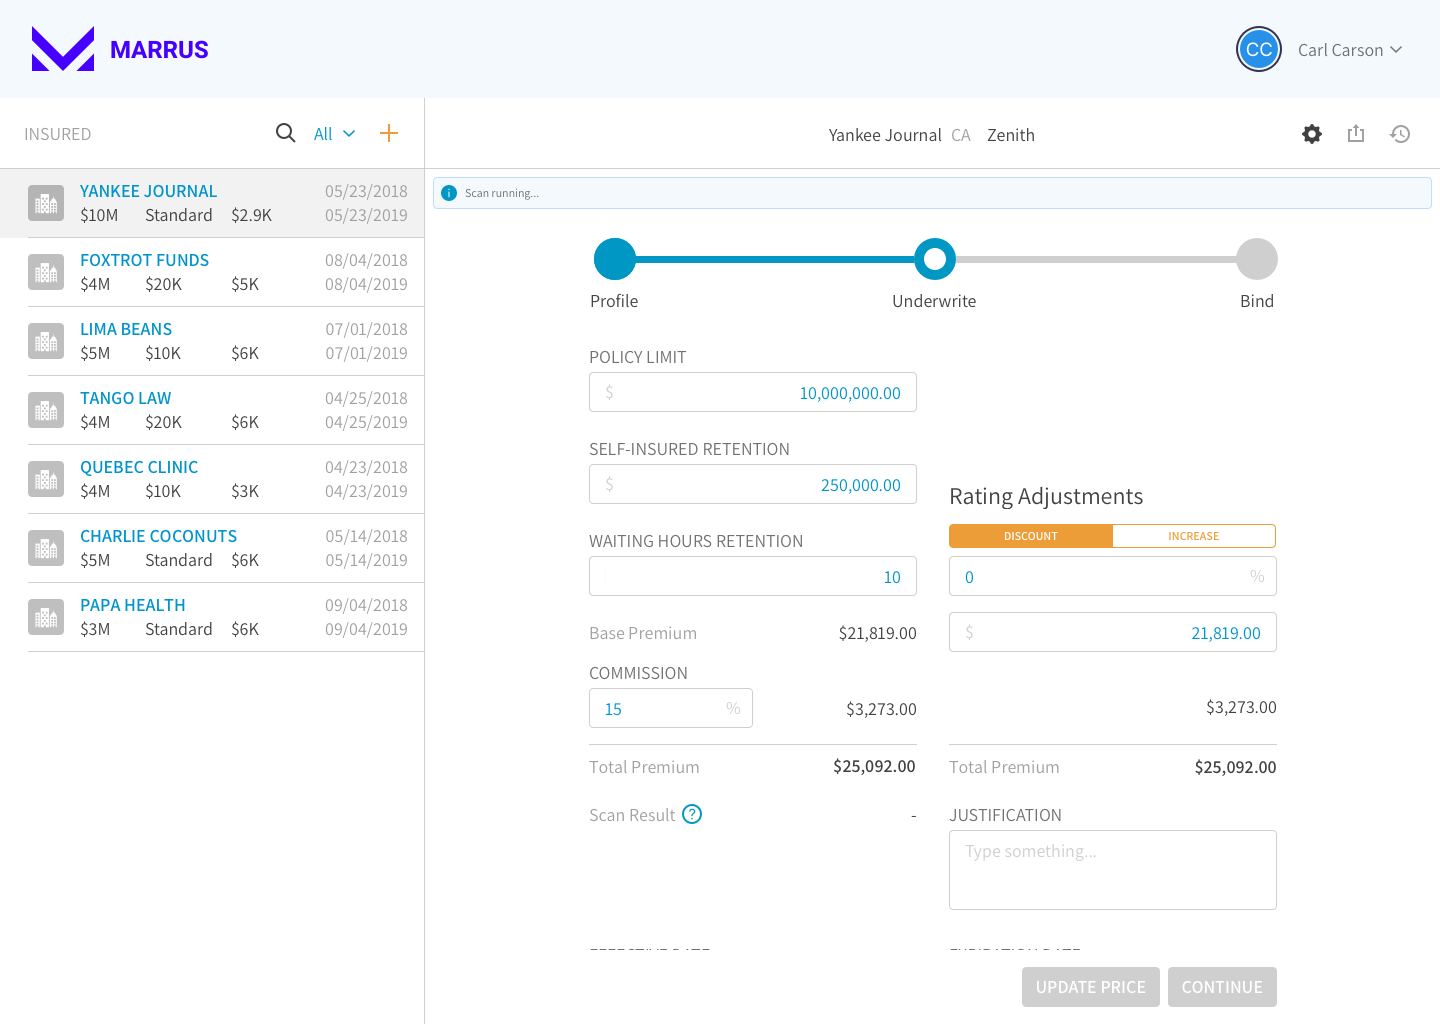Edit the rating adjustment percent field
Screen dimensions: 1440x1024
tap(1113, 576)
